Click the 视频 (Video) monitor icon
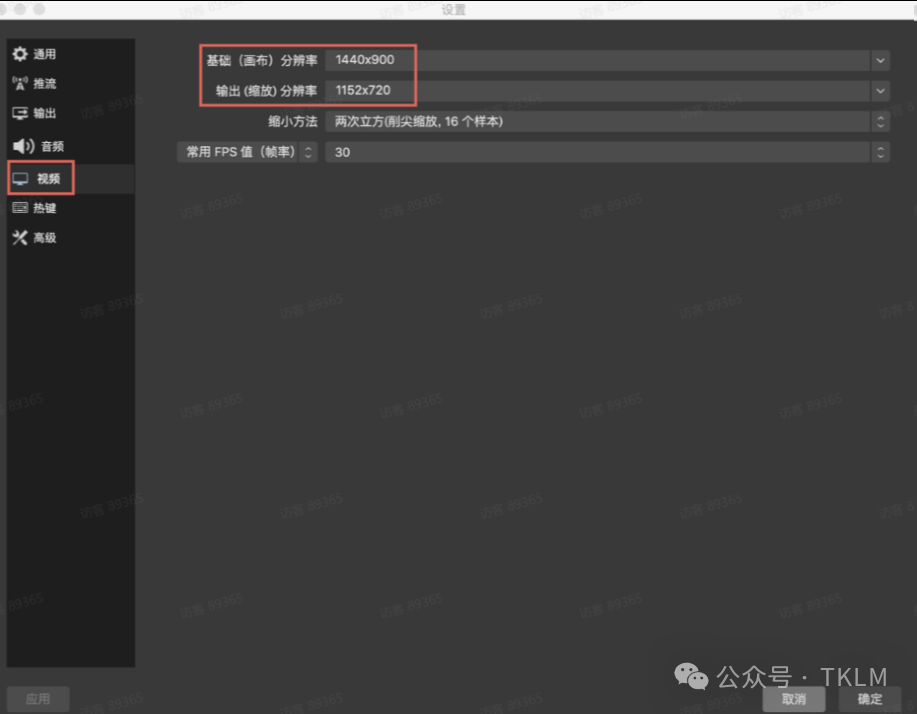The height and width of the screenshot is (714, 917). (20, 177)
